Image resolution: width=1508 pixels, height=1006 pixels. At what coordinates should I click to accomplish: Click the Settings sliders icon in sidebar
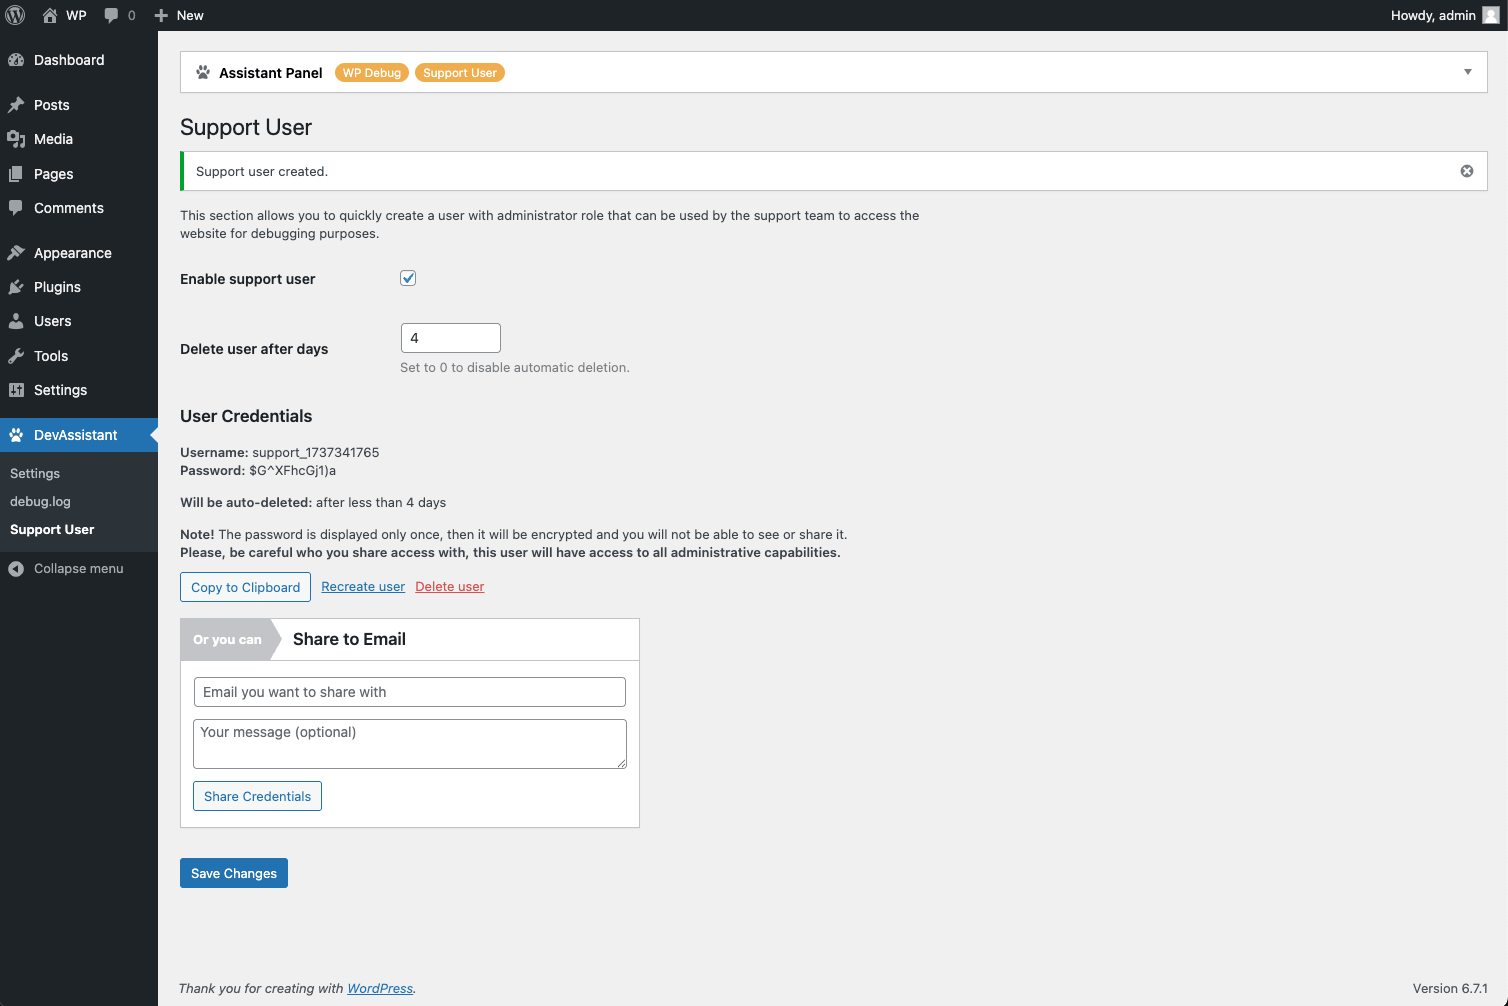pos(16,390)
